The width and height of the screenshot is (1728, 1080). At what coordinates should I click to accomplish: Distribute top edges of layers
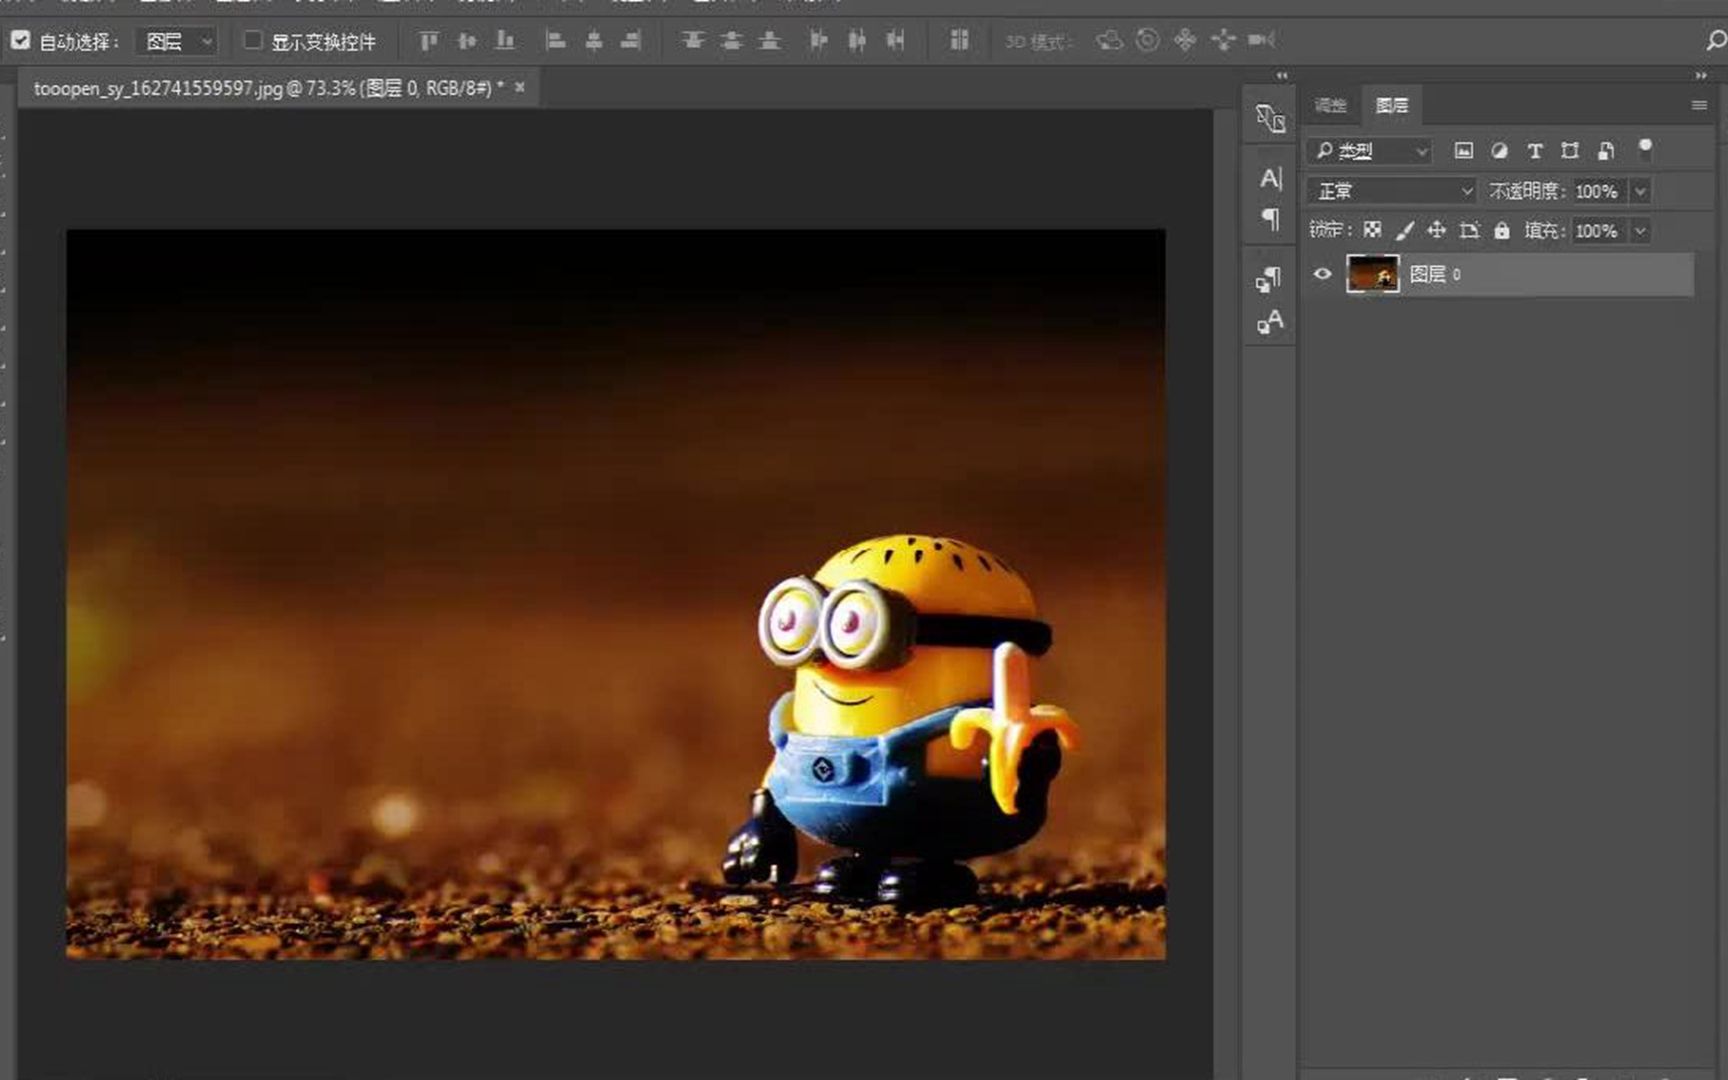click(x=693, y=40)
